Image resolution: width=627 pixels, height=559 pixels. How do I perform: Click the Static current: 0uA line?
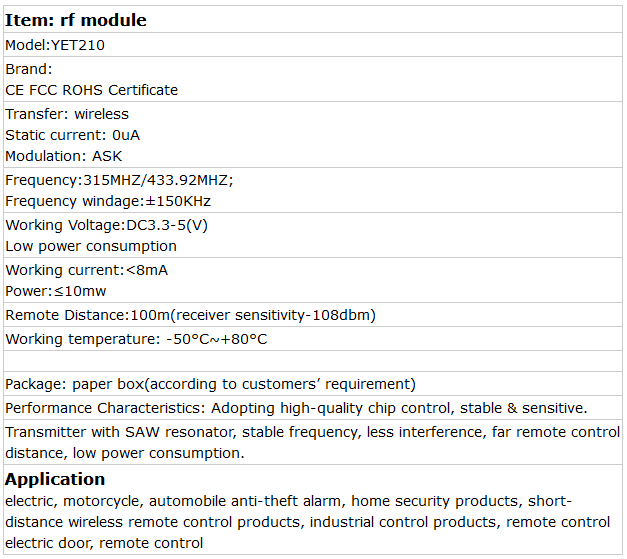click(73, 135)
